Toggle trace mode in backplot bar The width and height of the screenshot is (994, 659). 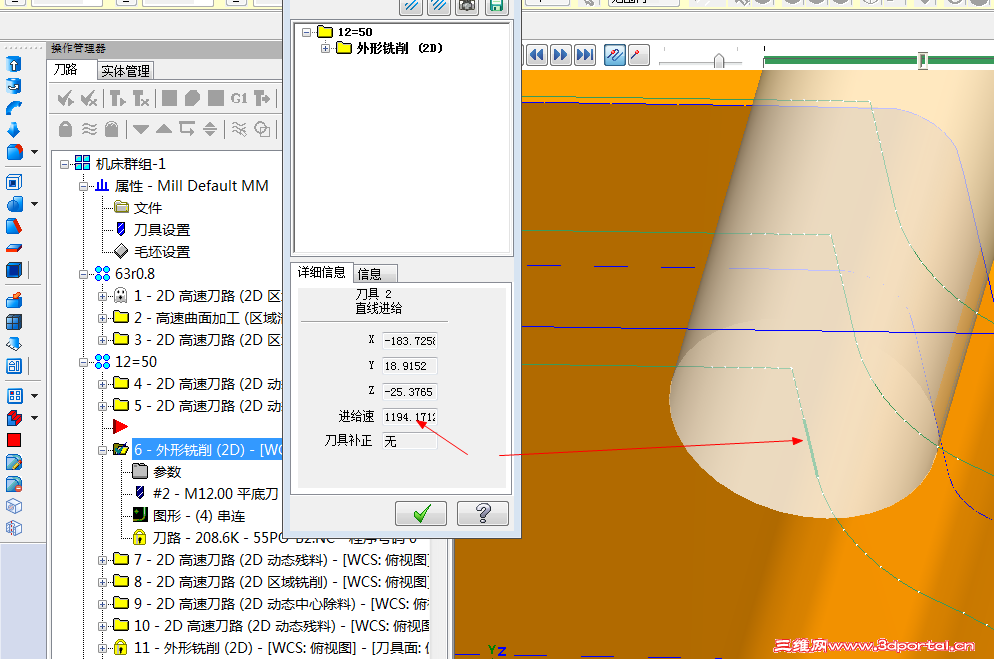point(614,55)
